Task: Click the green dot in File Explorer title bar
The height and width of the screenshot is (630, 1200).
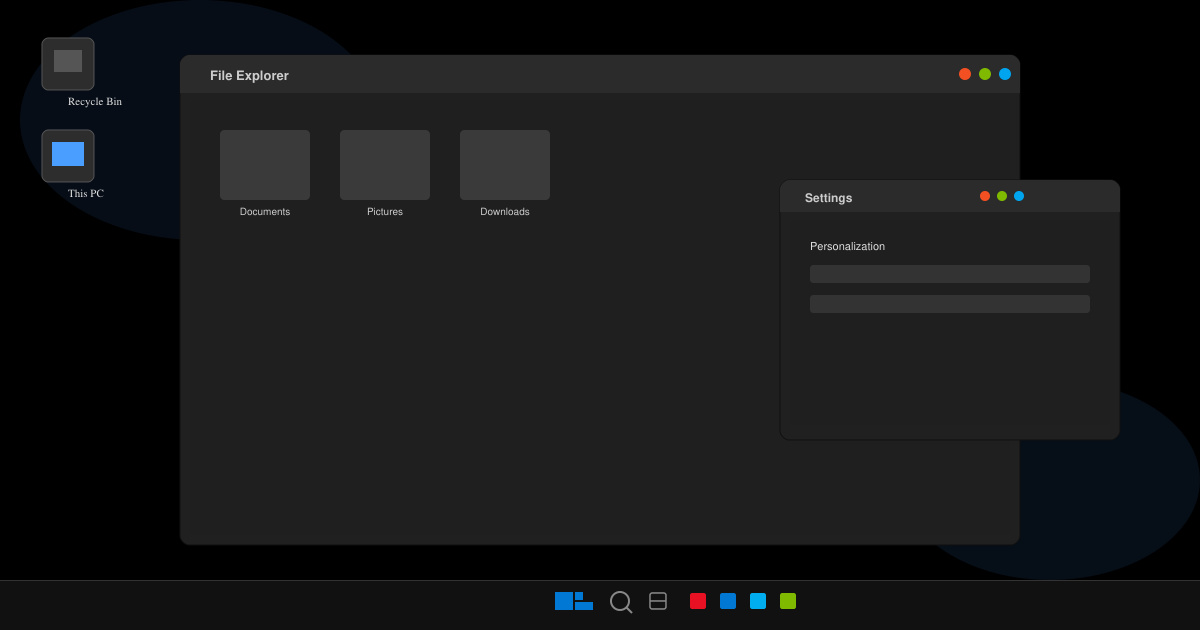Action: tap(985, 74)
